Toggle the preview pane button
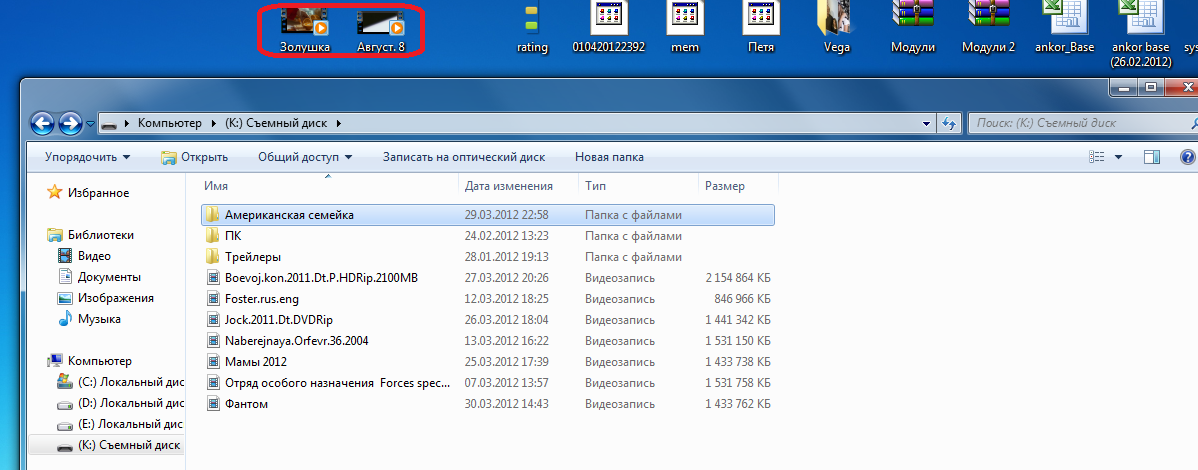Screen dimensions: 1198x470 [1152, 157]
